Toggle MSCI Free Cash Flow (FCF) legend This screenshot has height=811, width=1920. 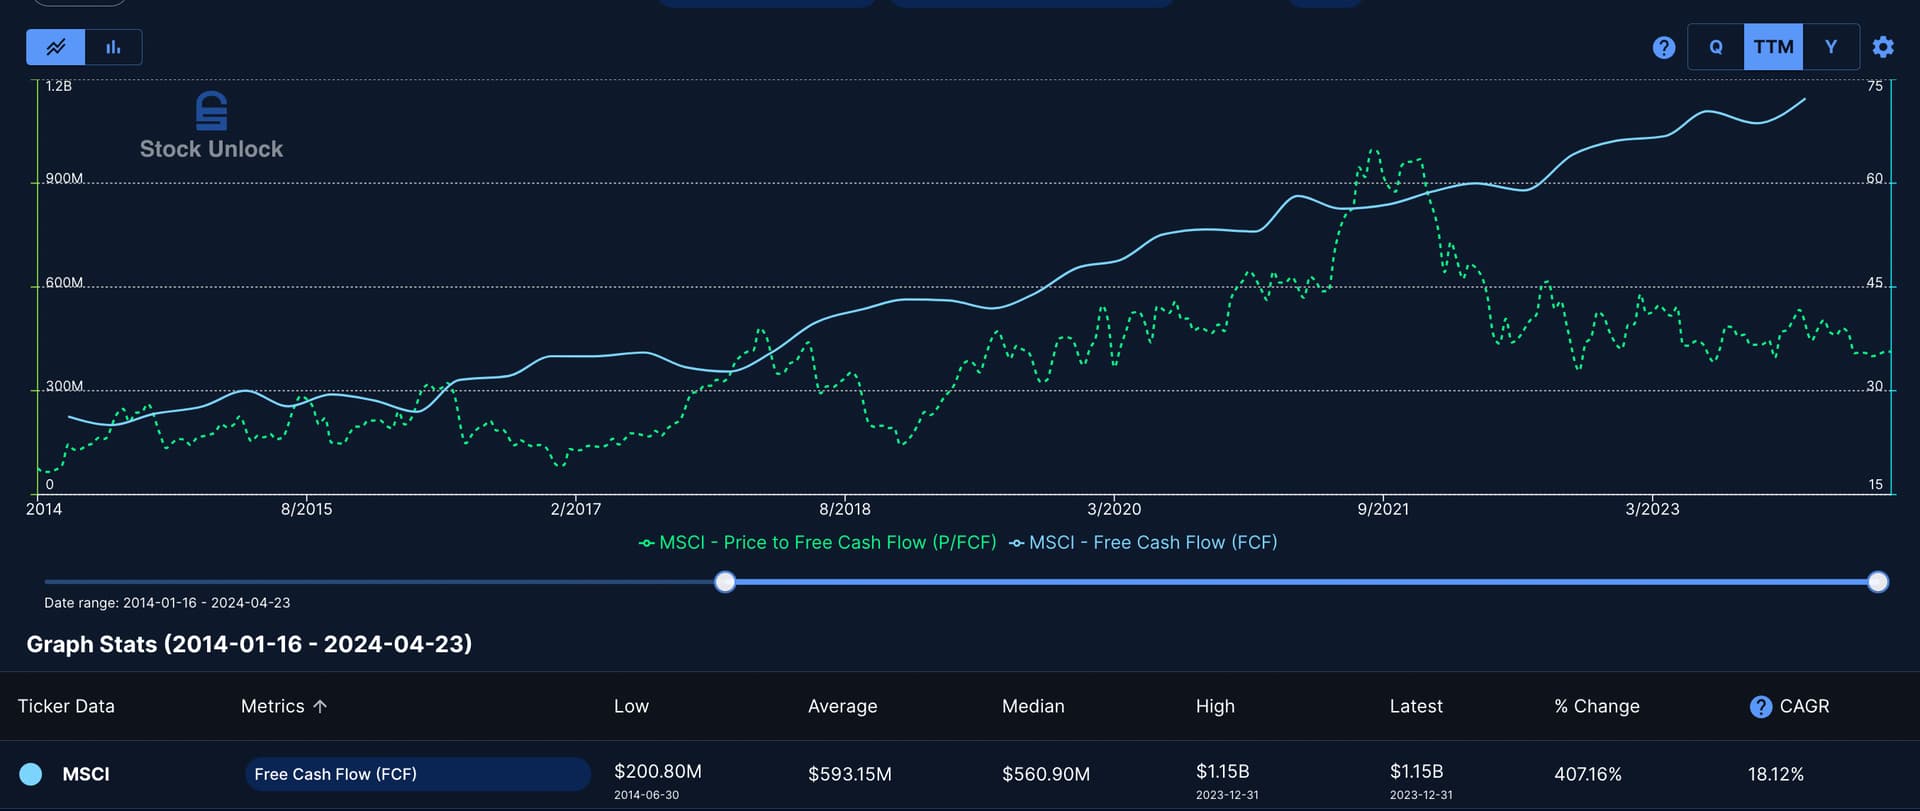pos(1143,542)
